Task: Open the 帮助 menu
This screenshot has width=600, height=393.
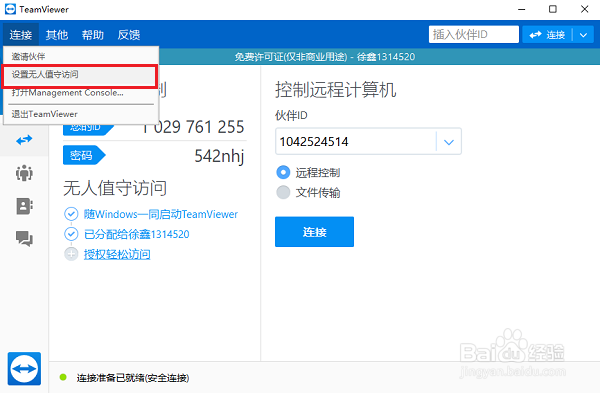Action: pyautogui.click(x=93, y=35)
